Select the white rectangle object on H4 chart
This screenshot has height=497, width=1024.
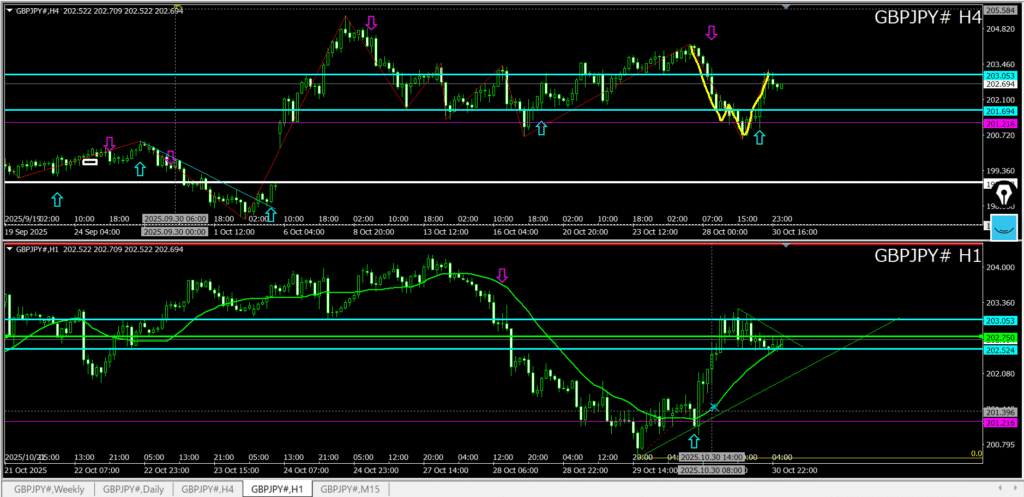90,161
